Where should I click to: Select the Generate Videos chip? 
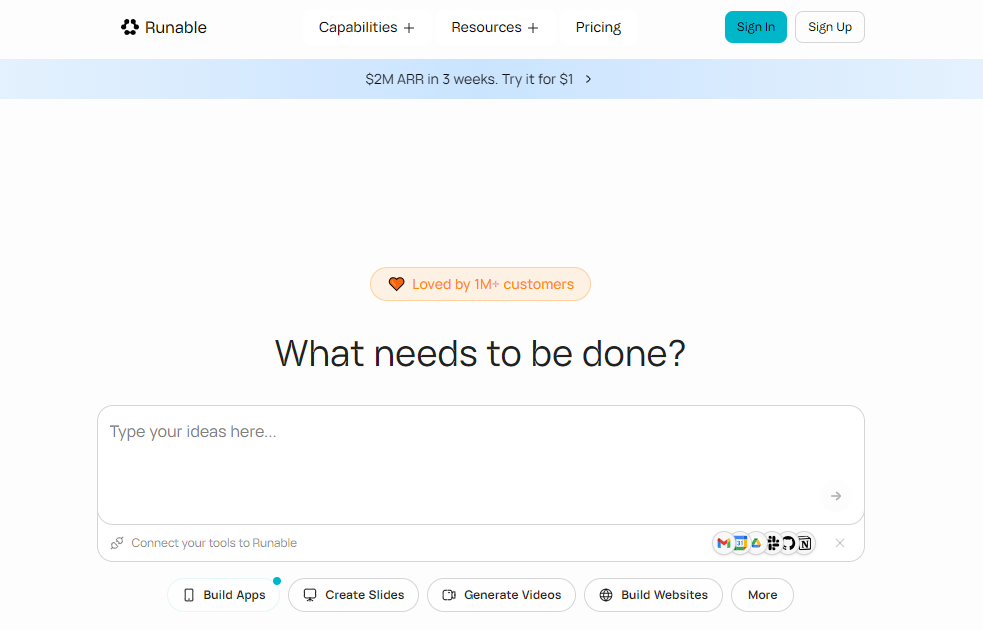[502, 595]
